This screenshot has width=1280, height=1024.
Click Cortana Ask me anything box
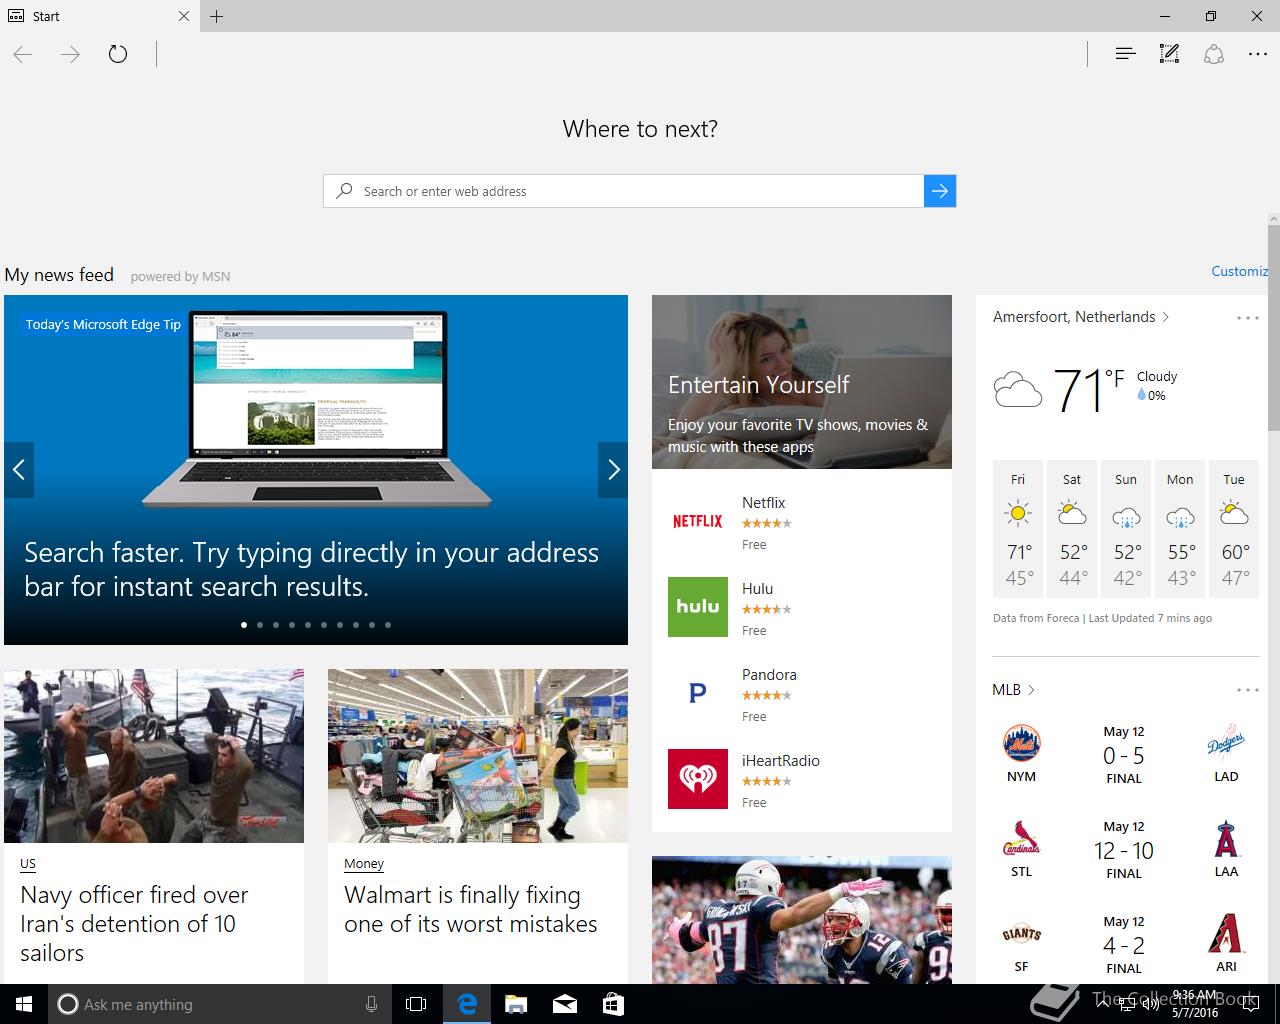(220, 1004)
